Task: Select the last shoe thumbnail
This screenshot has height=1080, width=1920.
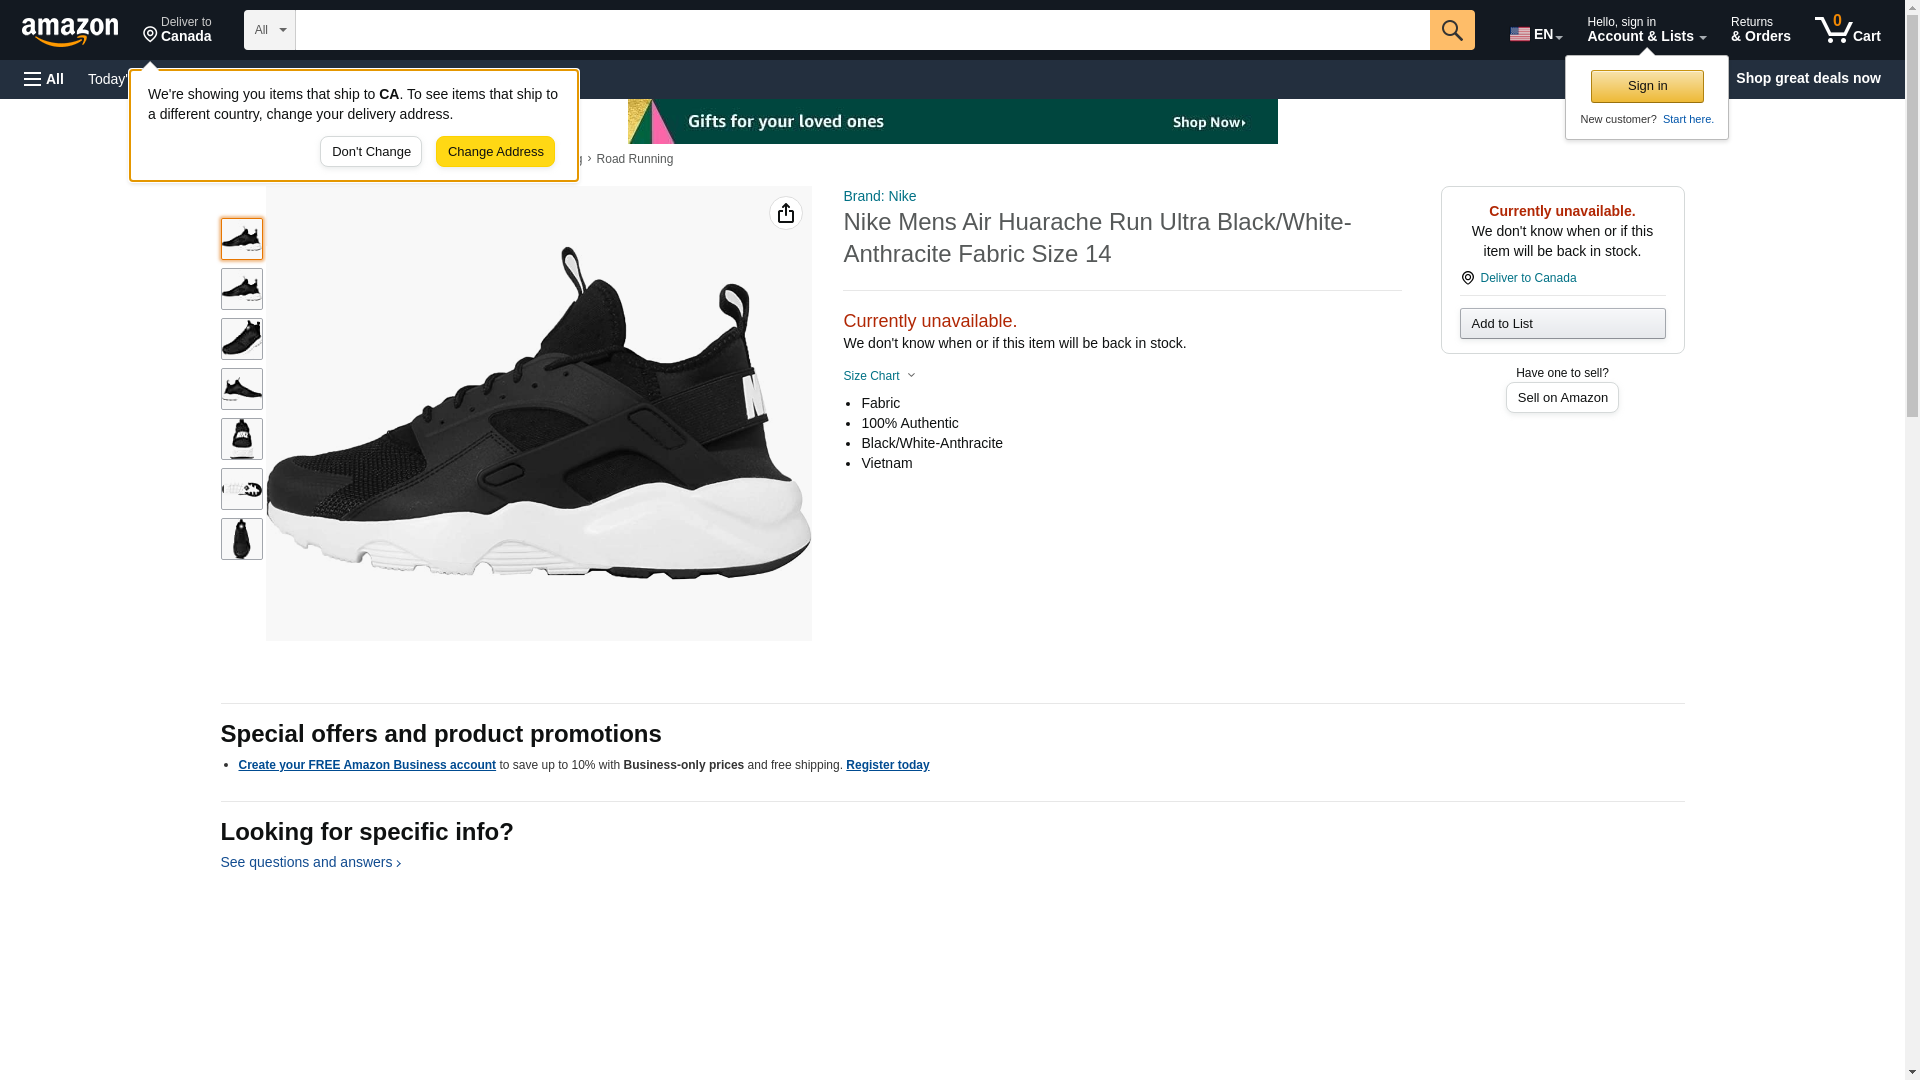Action: tap(241, 539)
